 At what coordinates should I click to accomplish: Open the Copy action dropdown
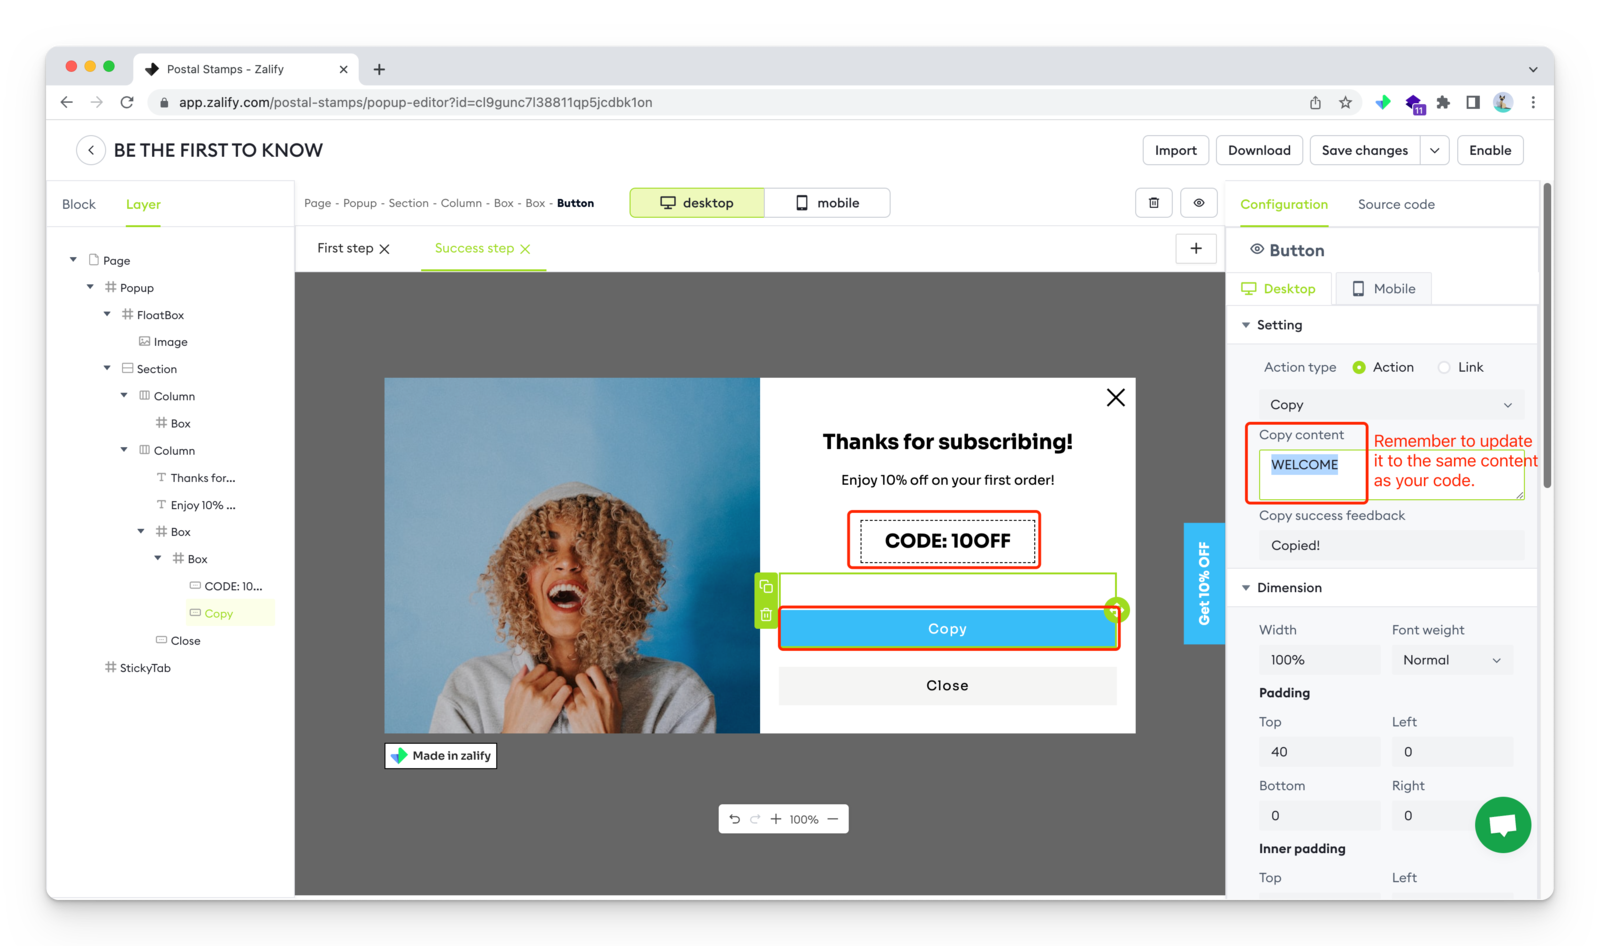click(1390, 405)
